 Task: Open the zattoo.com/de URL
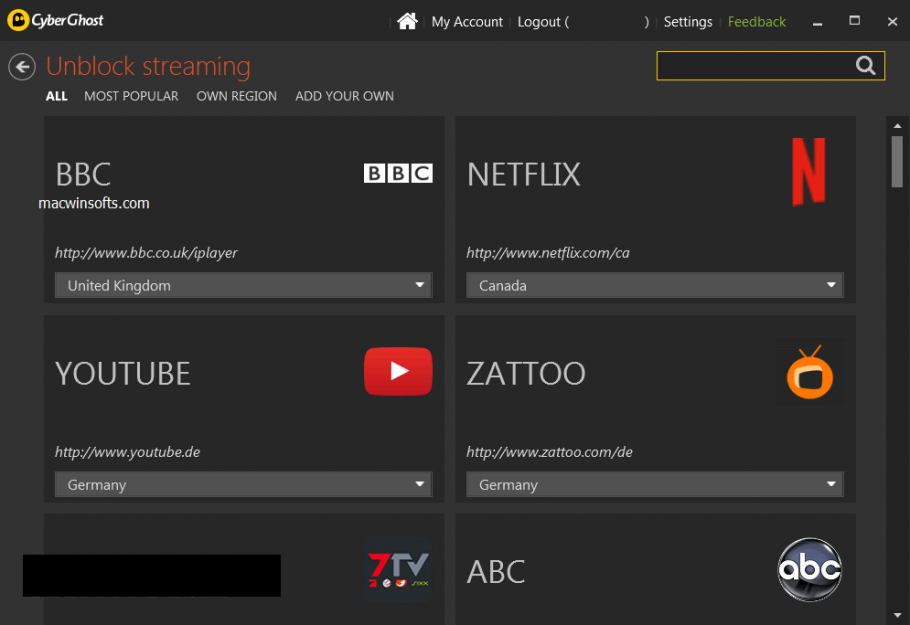550,452
